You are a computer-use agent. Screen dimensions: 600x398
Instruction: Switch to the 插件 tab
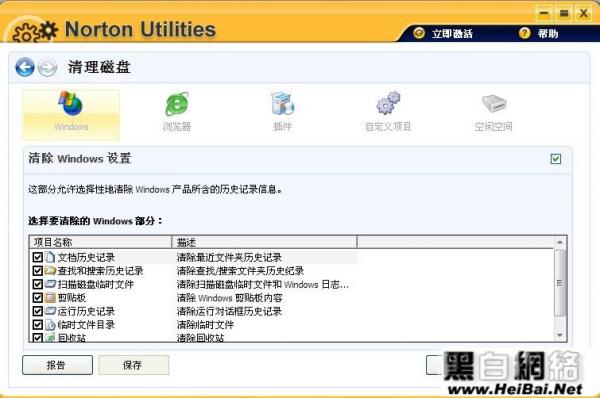[x=282, y=111]
